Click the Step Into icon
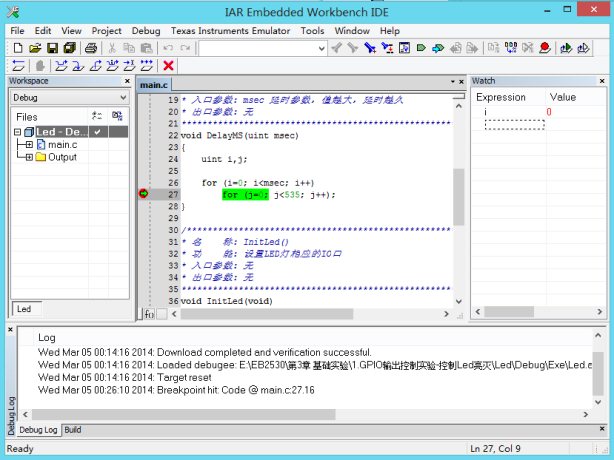Image resolution: width=614 pixels, height=460 pixels. [78, 65]
